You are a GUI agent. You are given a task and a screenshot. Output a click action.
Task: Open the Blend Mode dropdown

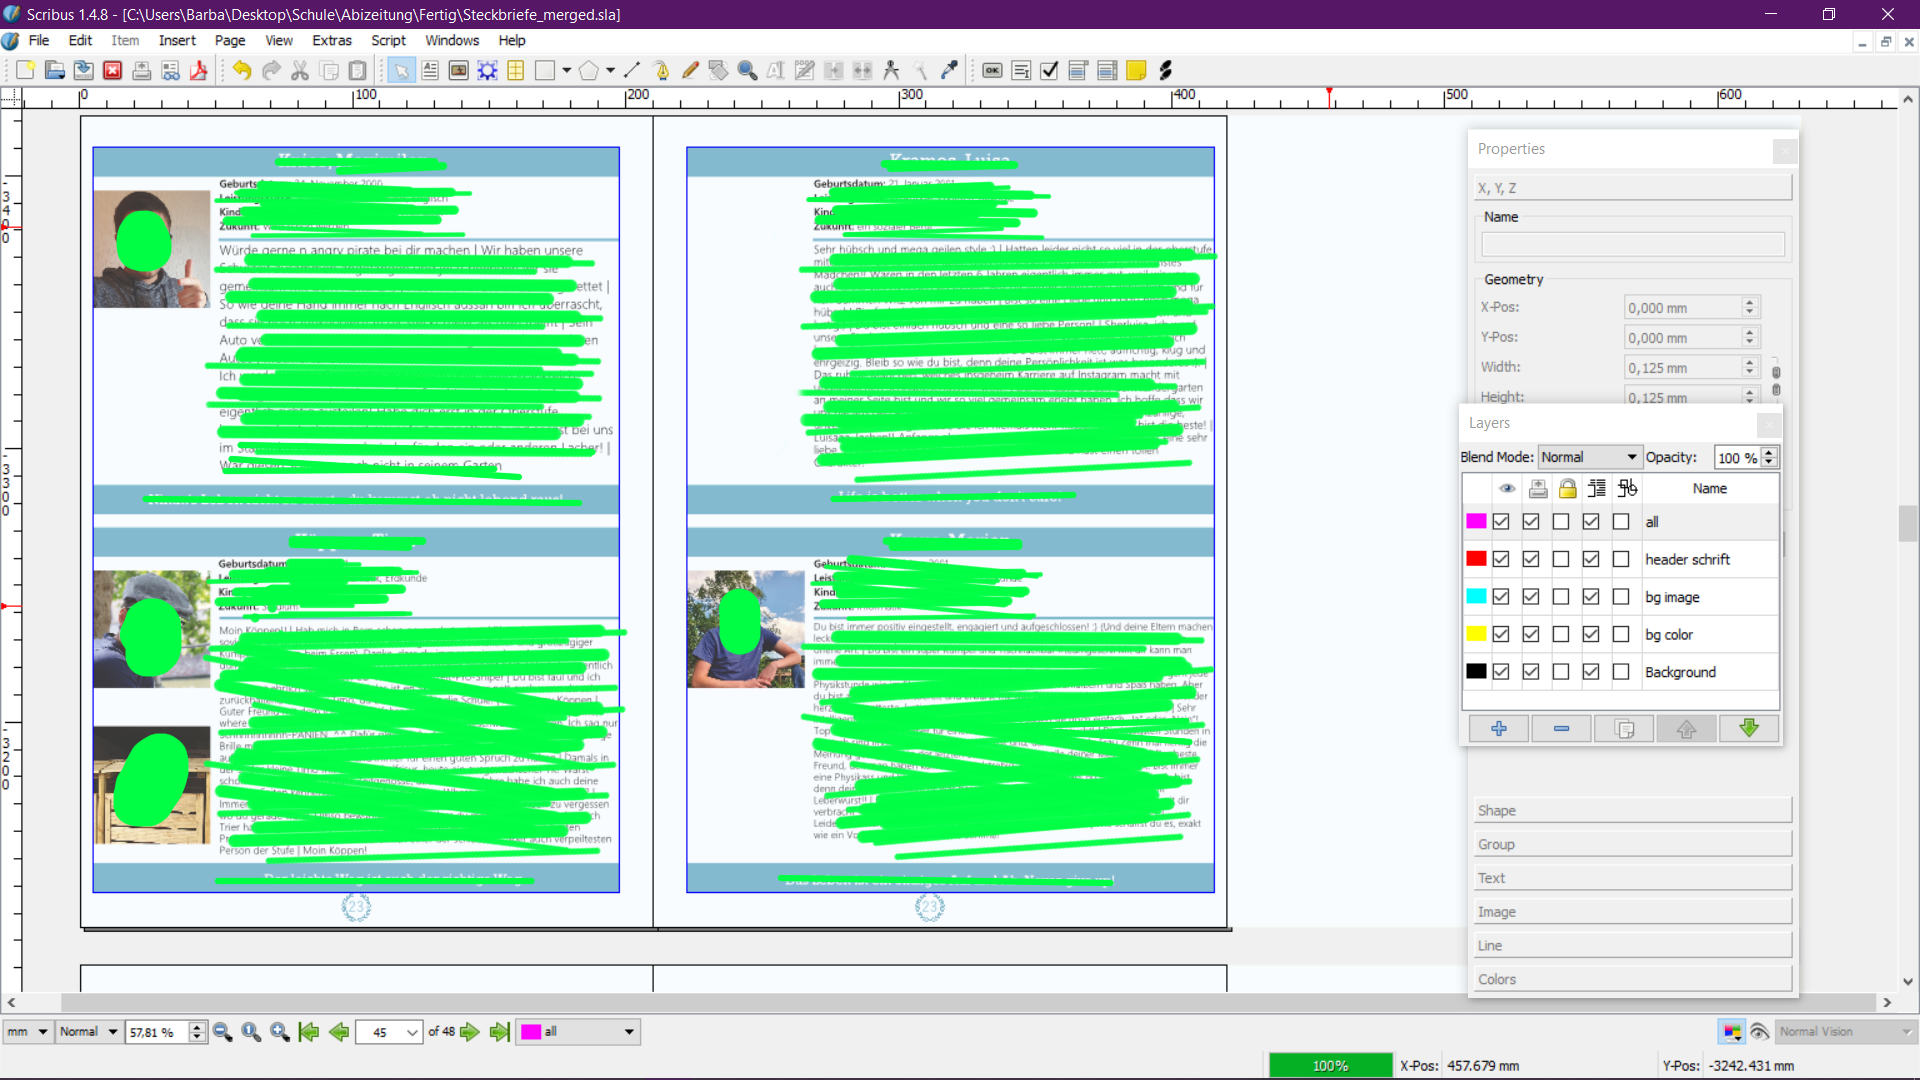point(1589,457)
